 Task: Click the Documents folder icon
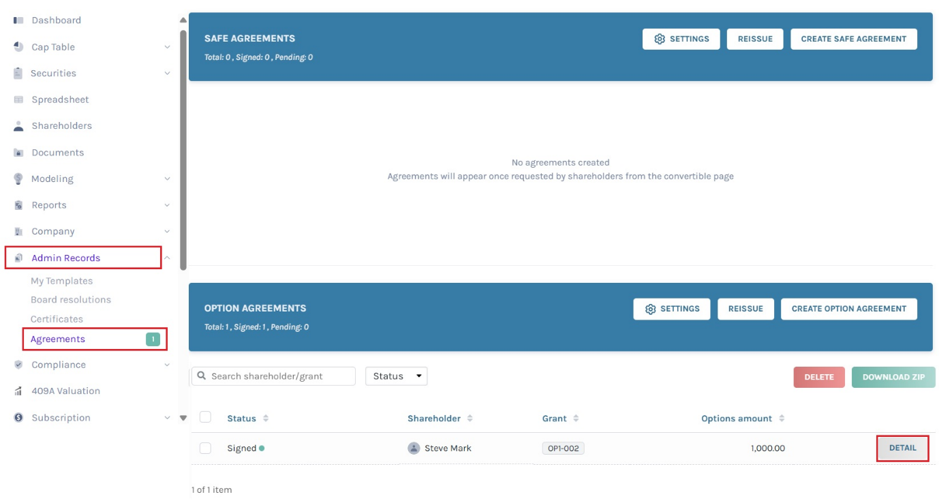point(19,153)
